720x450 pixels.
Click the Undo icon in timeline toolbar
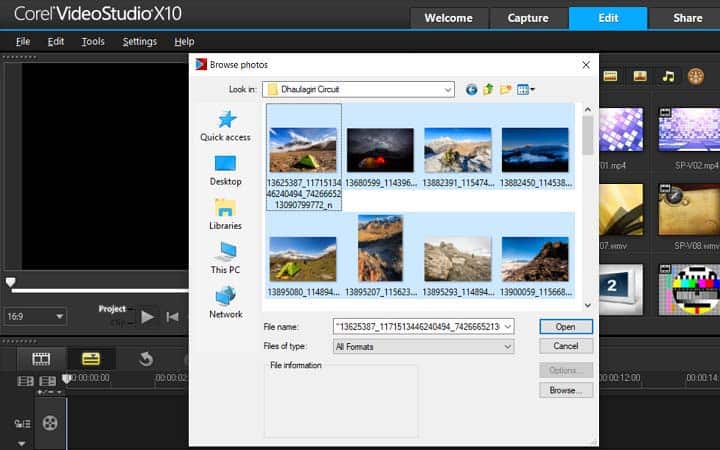pos(146,359)
